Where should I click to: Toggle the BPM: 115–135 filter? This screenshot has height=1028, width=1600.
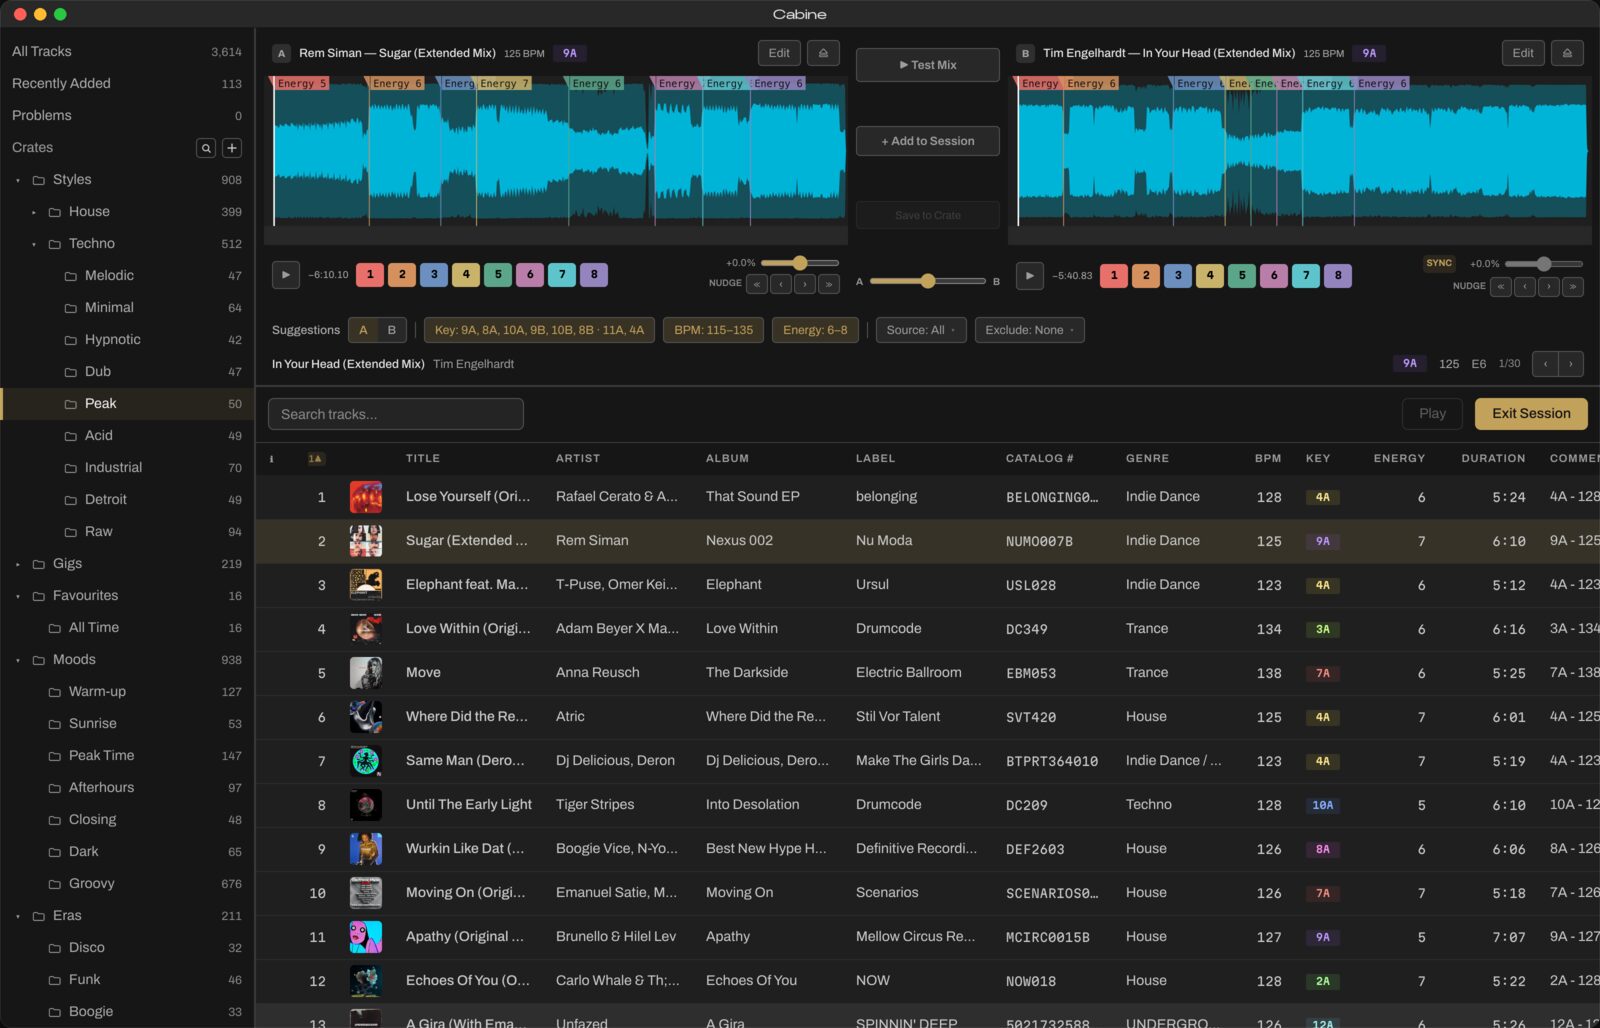(x=713, y=330)
